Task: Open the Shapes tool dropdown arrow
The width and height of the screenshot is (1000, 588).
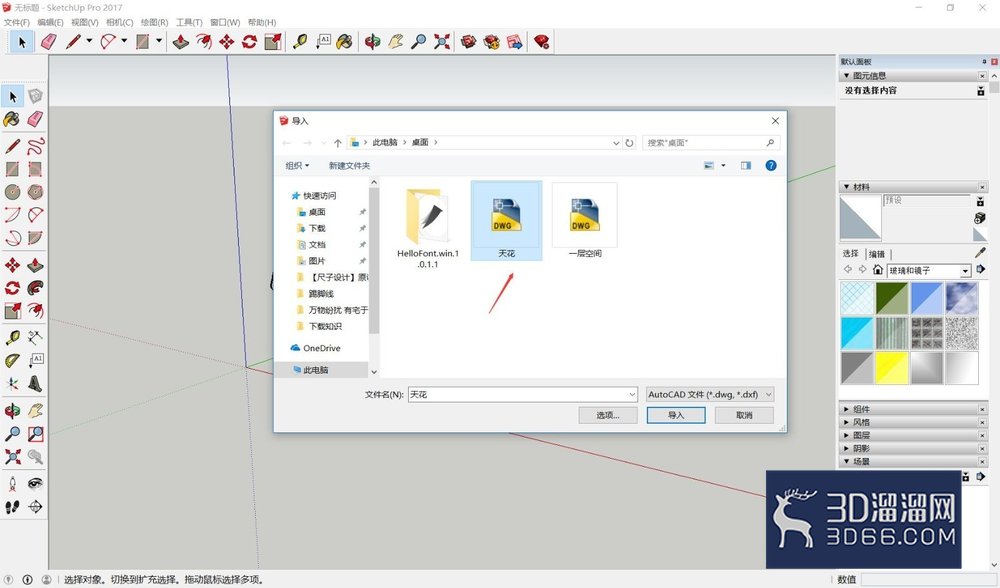Action: [159, 41]
